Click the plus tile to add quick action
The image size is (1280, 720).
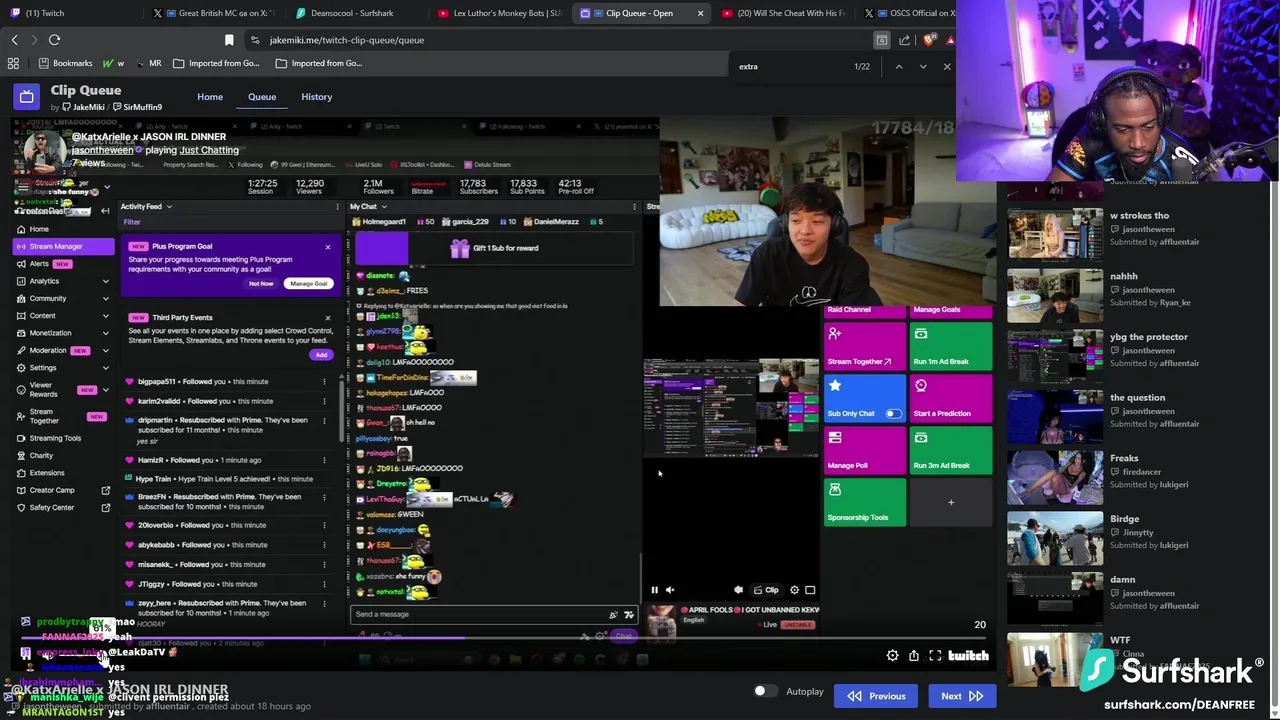click(951, 501)
